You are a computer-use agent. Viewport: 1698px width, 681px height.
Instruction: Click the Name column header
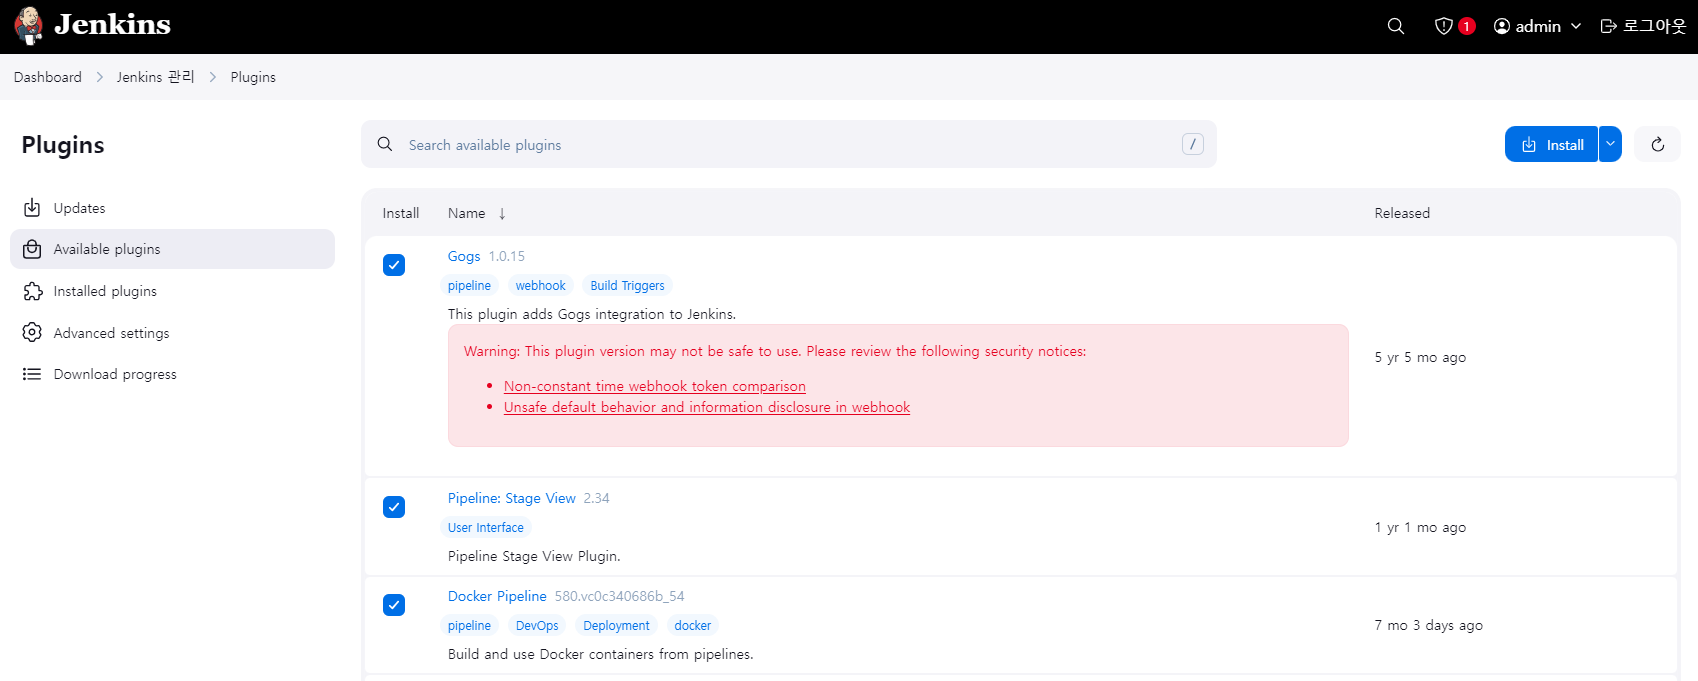click(x=467, y=213)
